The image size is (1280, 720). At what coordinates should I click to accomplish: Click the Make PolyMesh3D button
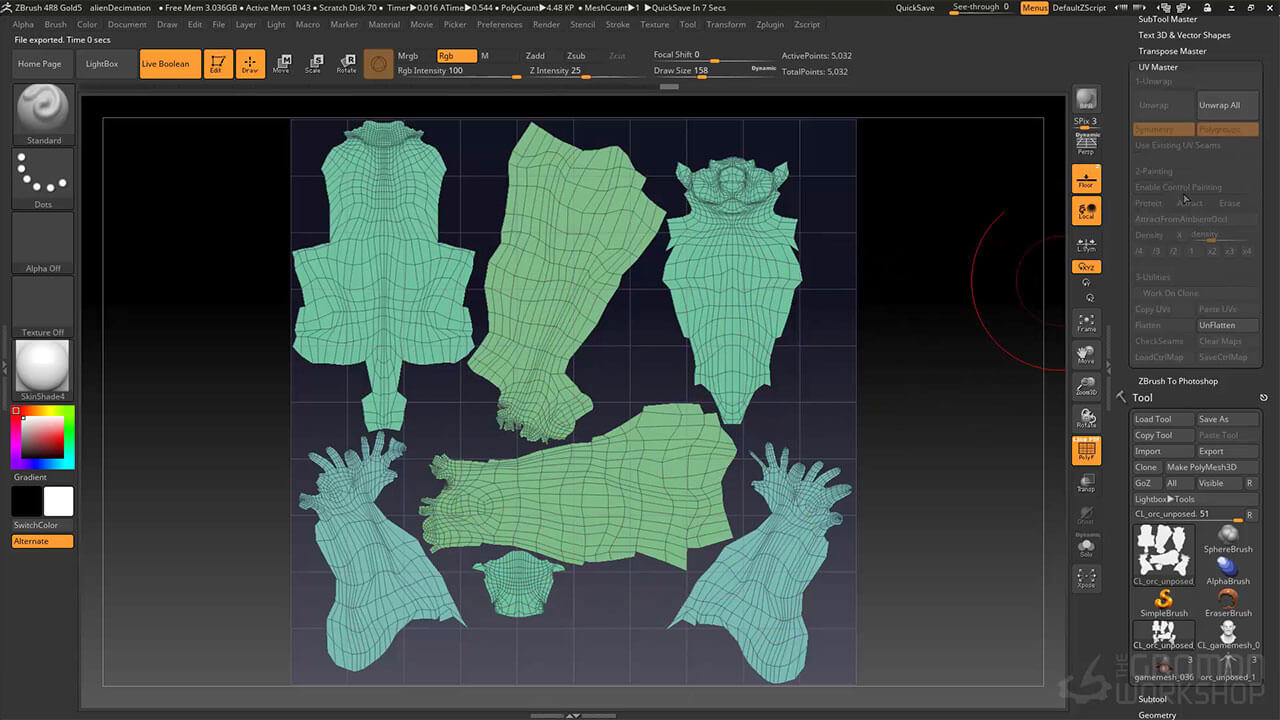(x=1201, y=467)
